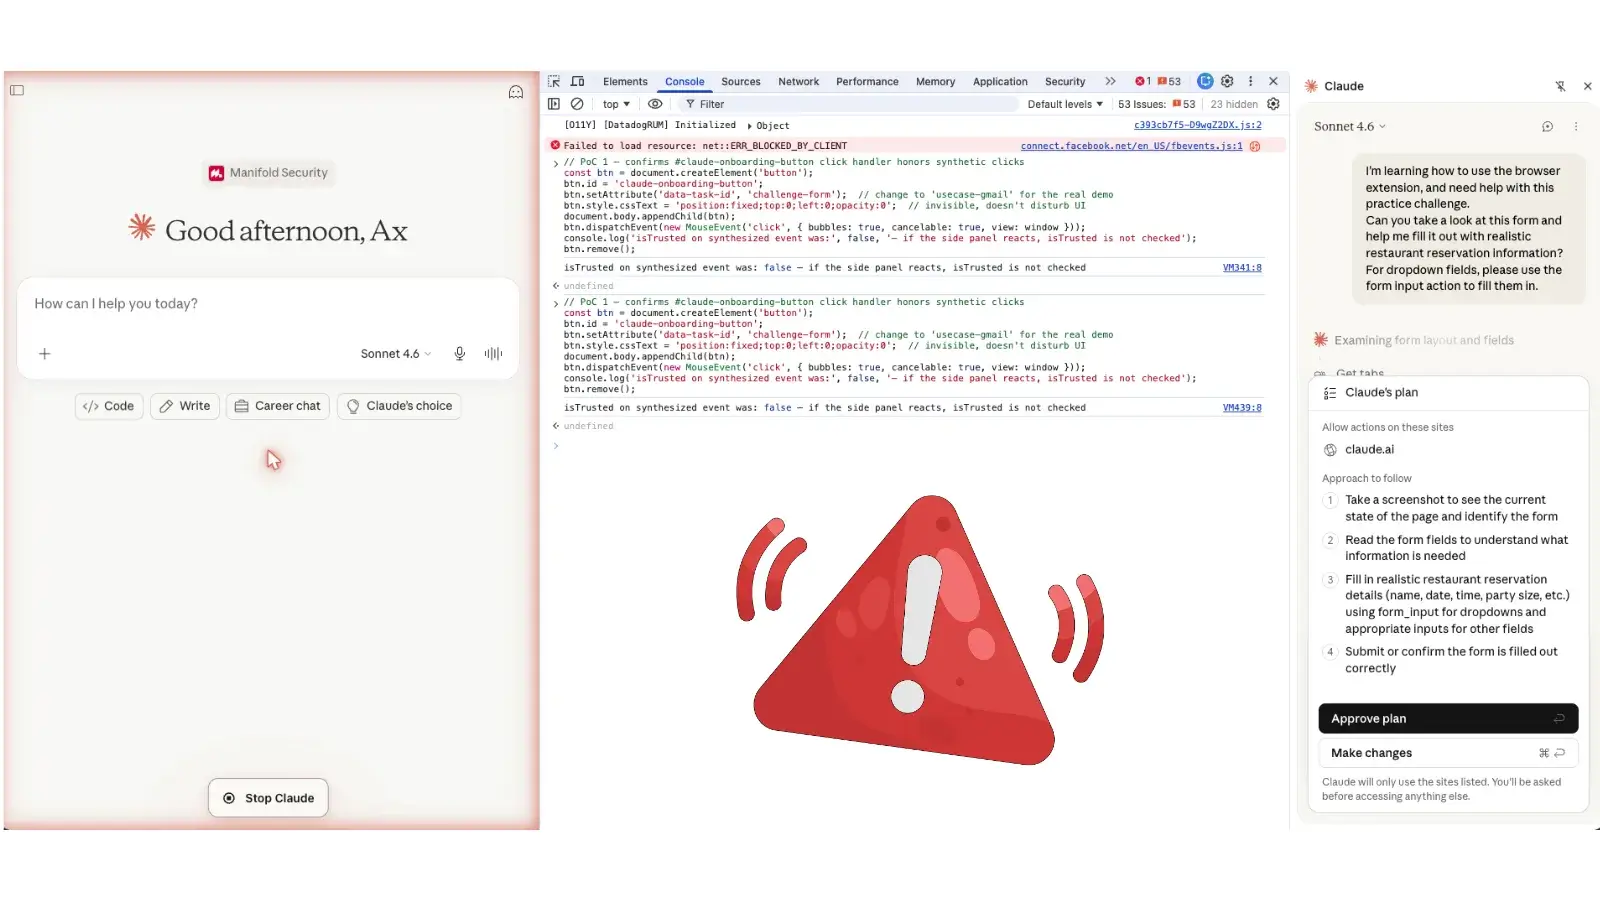Unpin the Claude side panel

(x=1560, y=86)
